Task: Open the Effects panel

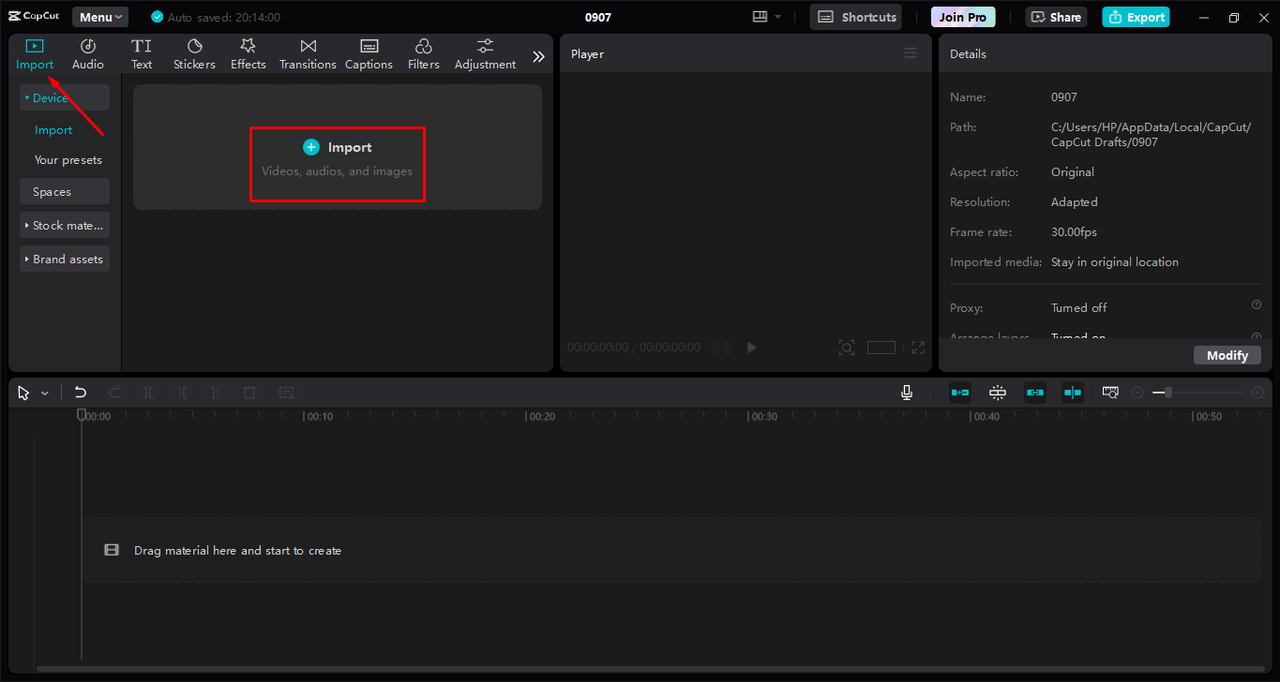Action: click(x=248, y=54)
